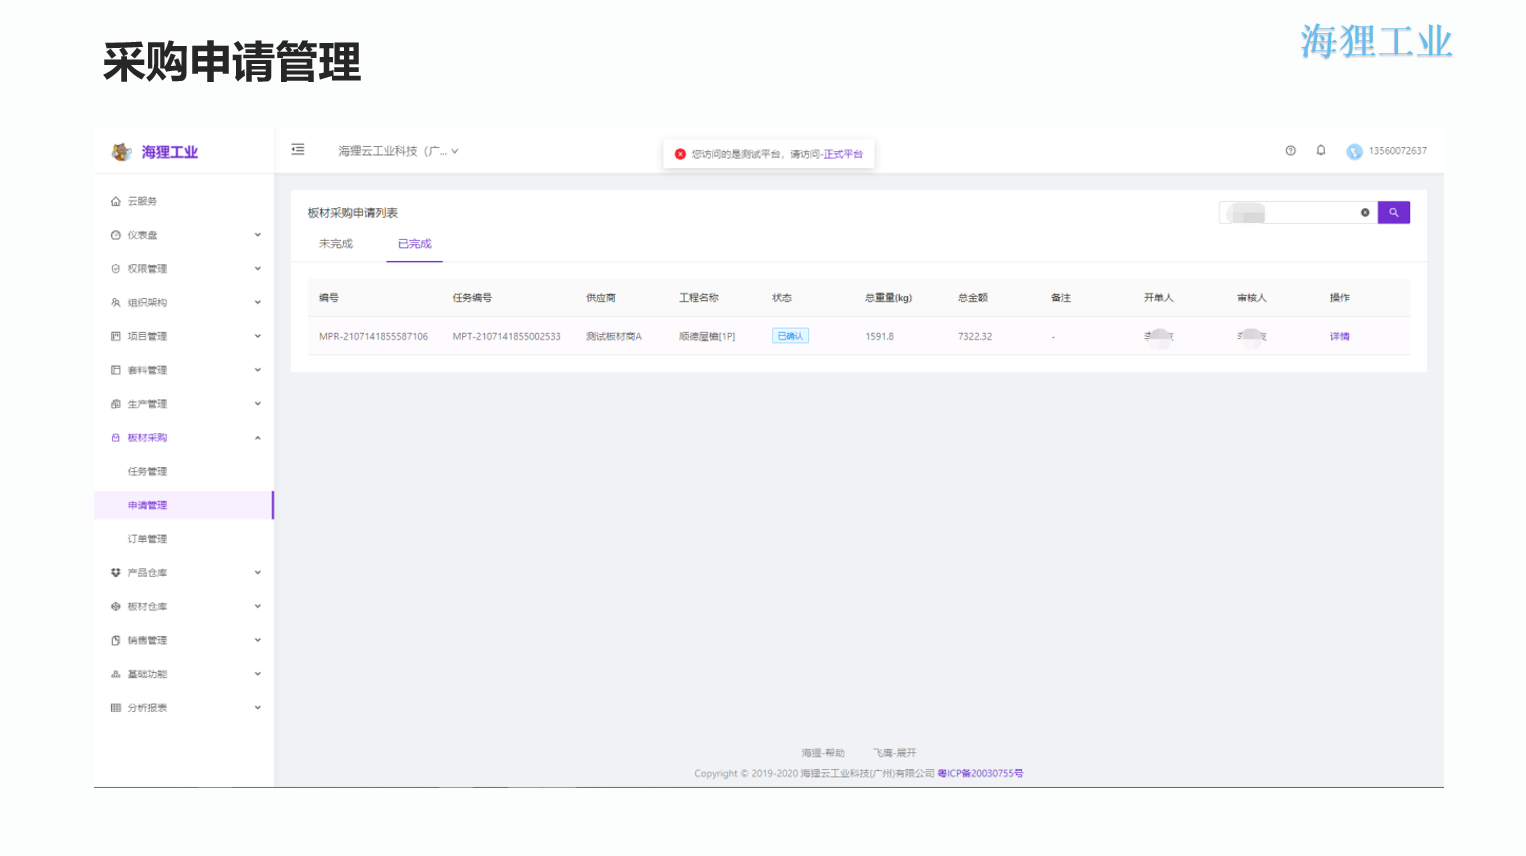Toggle the sidebar collapse icon

[x=298, y=149]
